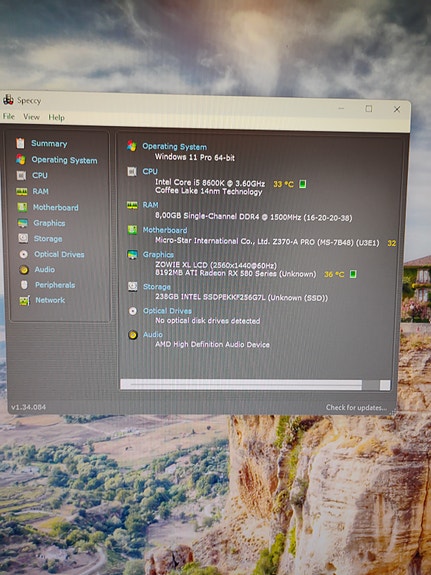The height and width of the screenshot is (575, 431).
Task: Click the Summary clipboard icon in sidebar
Action: (x=20, y=143)
